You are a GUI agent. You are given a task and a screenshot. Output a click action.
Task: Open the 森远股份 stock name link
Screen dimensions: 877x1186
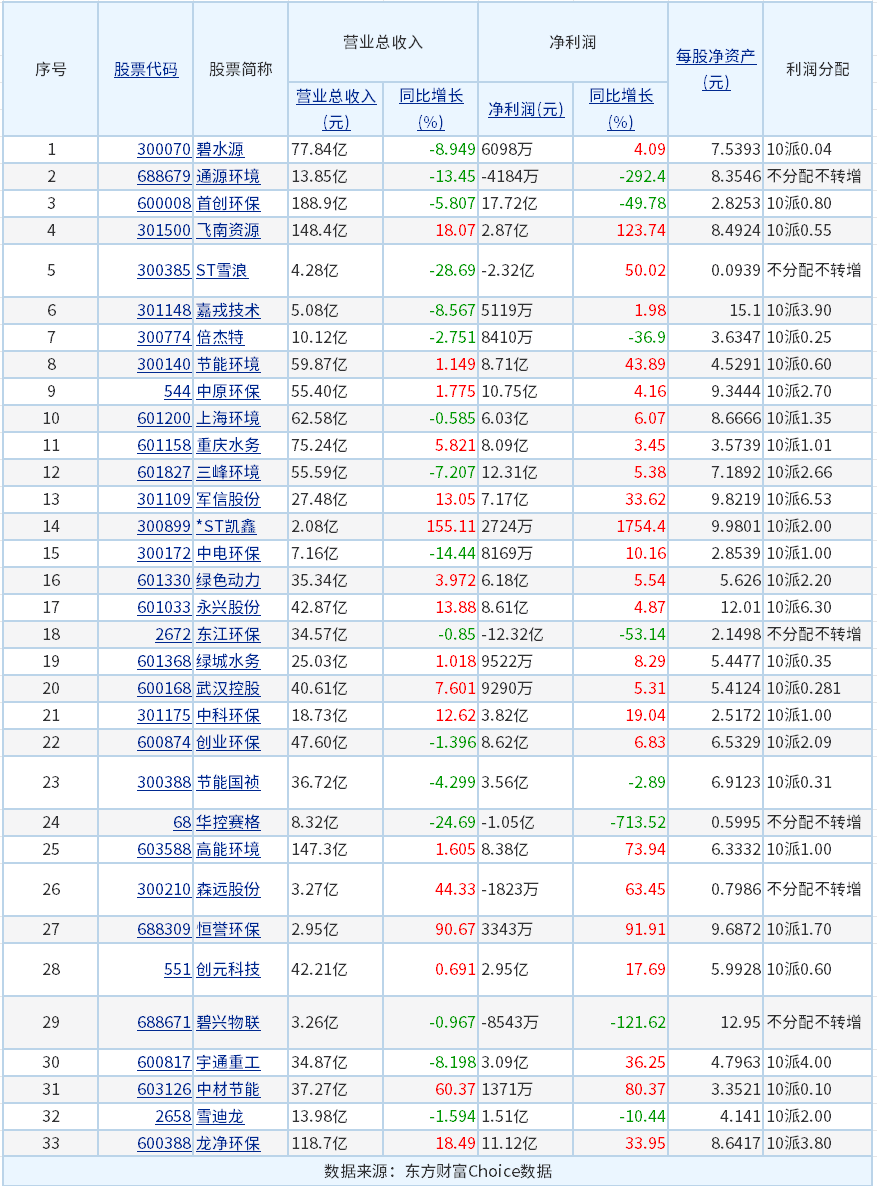click(227, 889)
